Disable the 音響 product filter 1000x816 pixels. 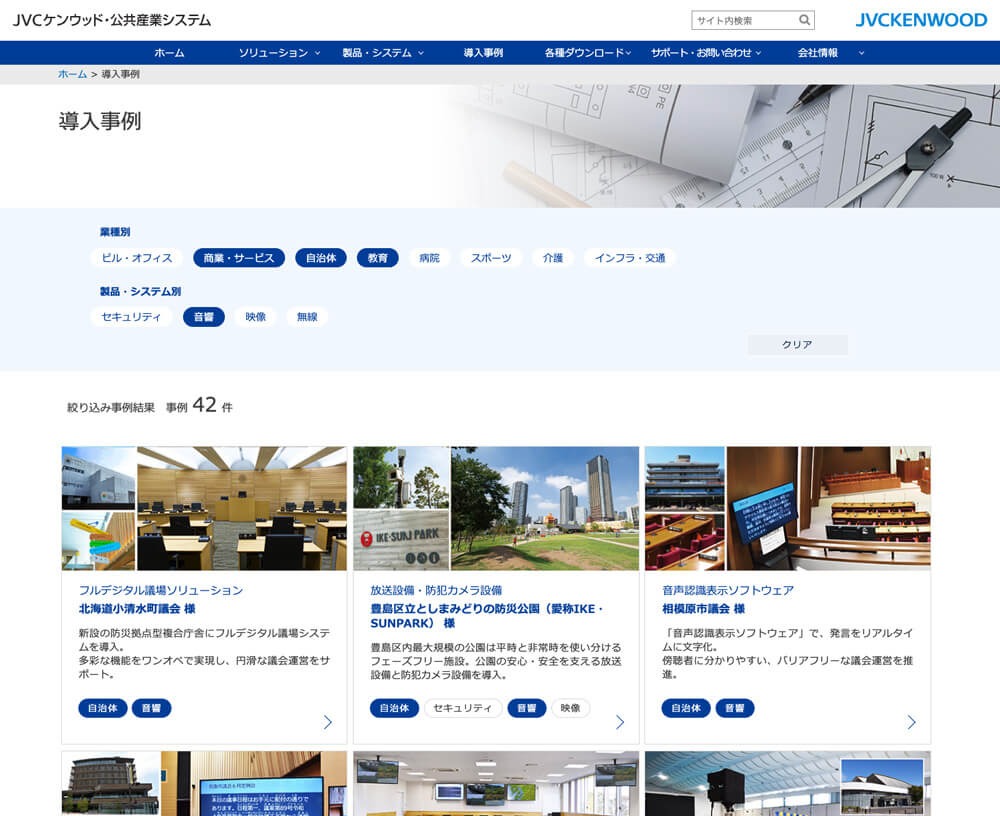(204, 316)
